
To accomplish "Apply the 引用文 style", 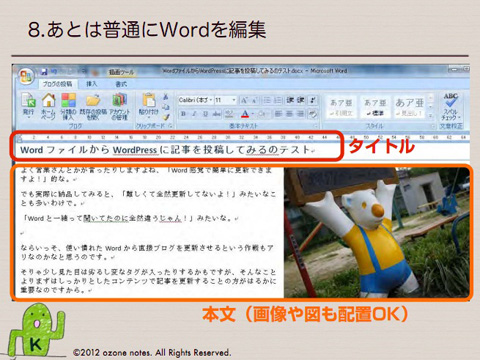I will (x=341, y=107).
